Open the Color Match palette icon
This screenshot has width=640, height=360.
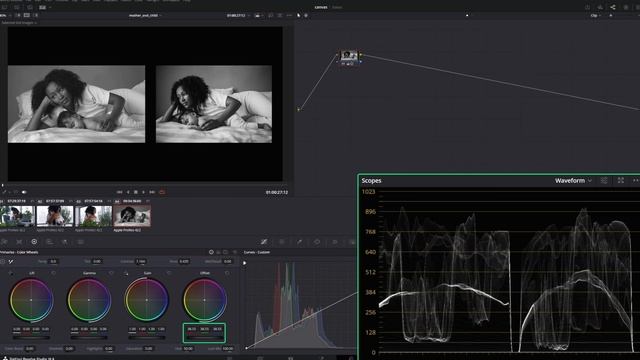pyautogui.click(x=19, y=242)
